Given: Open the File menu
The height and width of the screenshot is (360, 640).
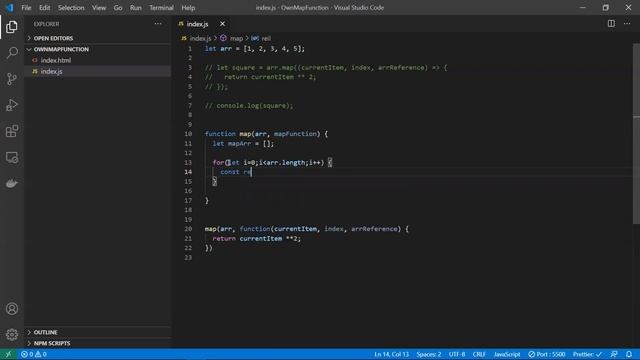Looking at the screenshot, I should point(26,8).
